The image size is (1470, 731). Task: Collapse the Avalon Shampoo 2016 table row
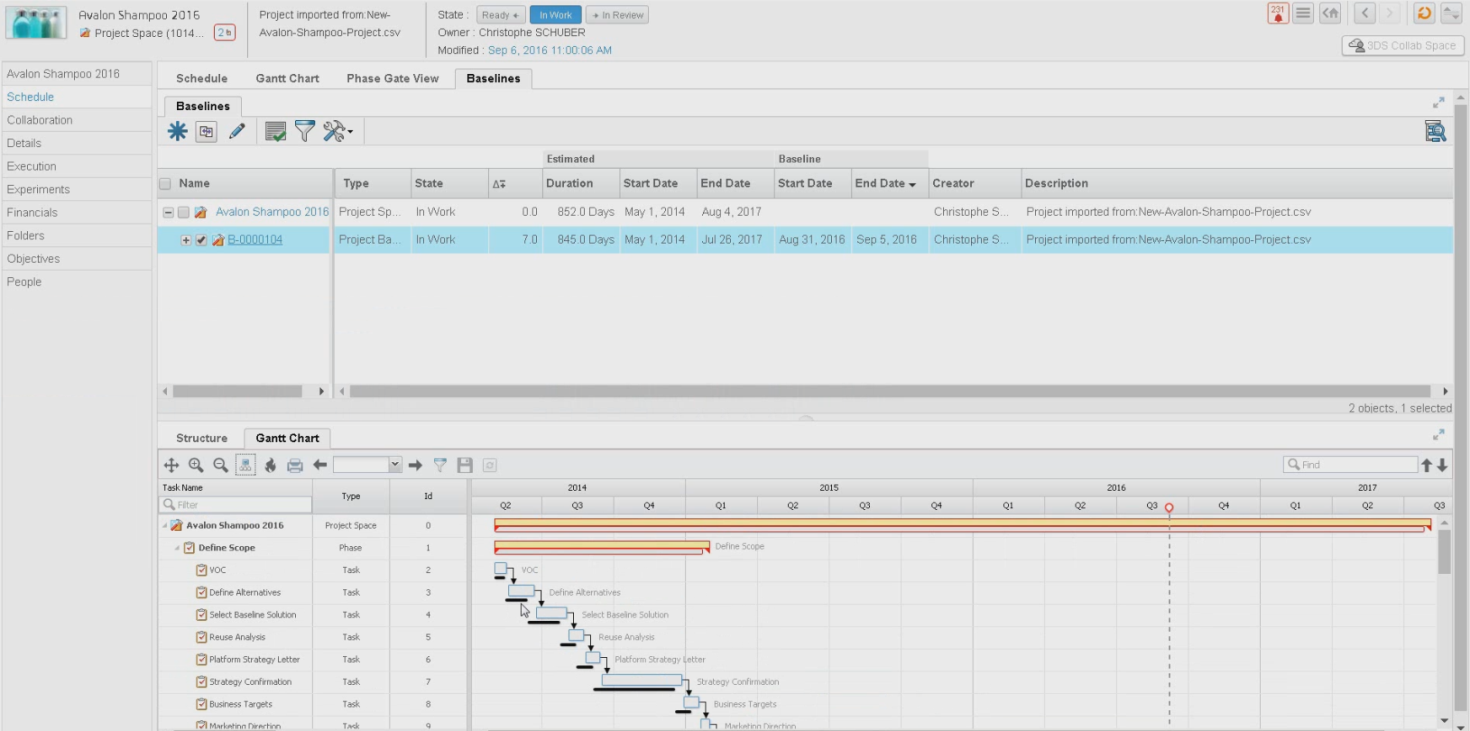pos(168,212)
